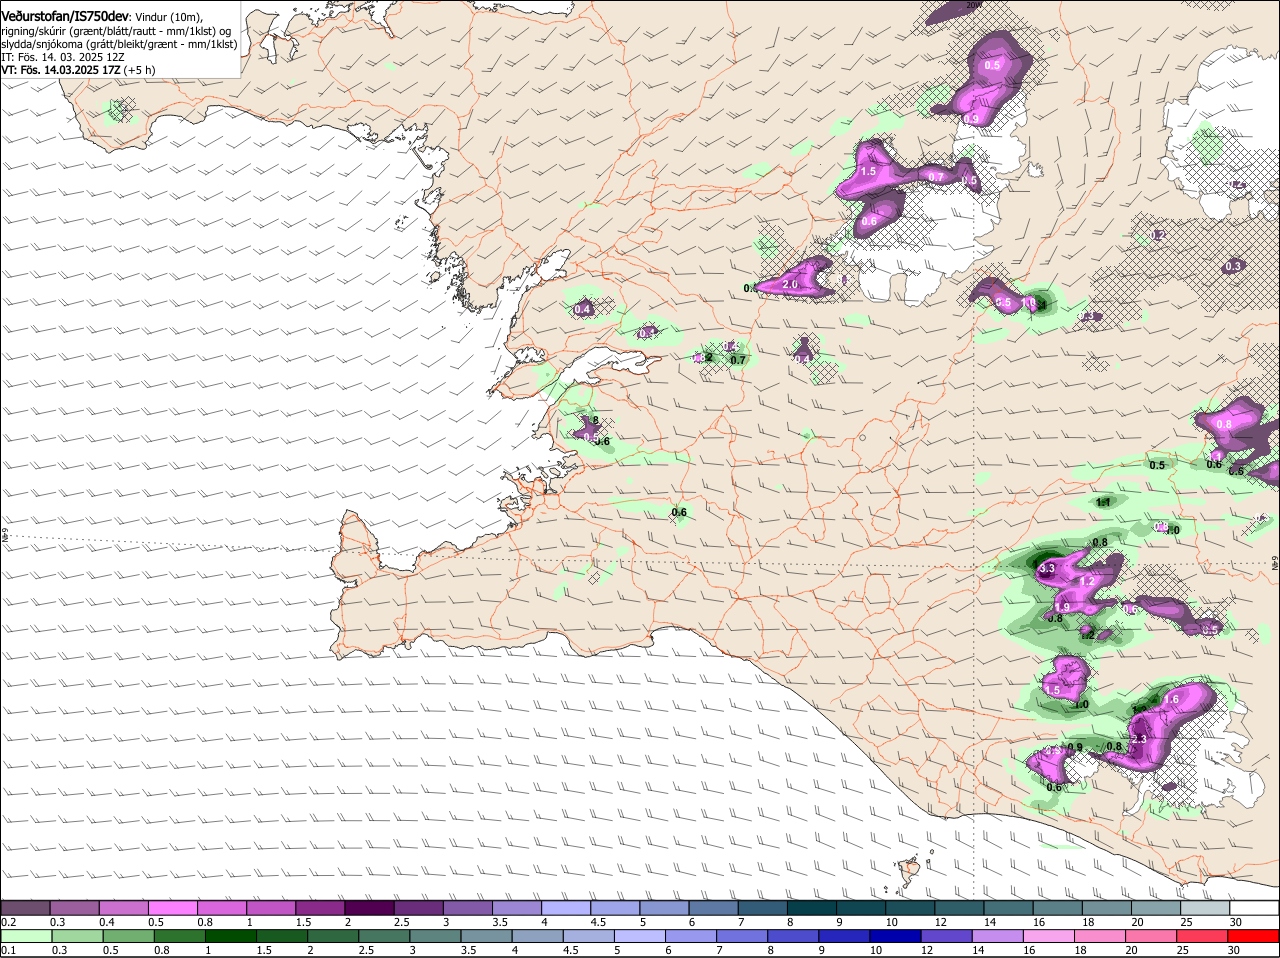The height and width of the screenshot is (958, 1280).
Task: Click the rigning/skúrir legend description line
Action: (116, 30)
